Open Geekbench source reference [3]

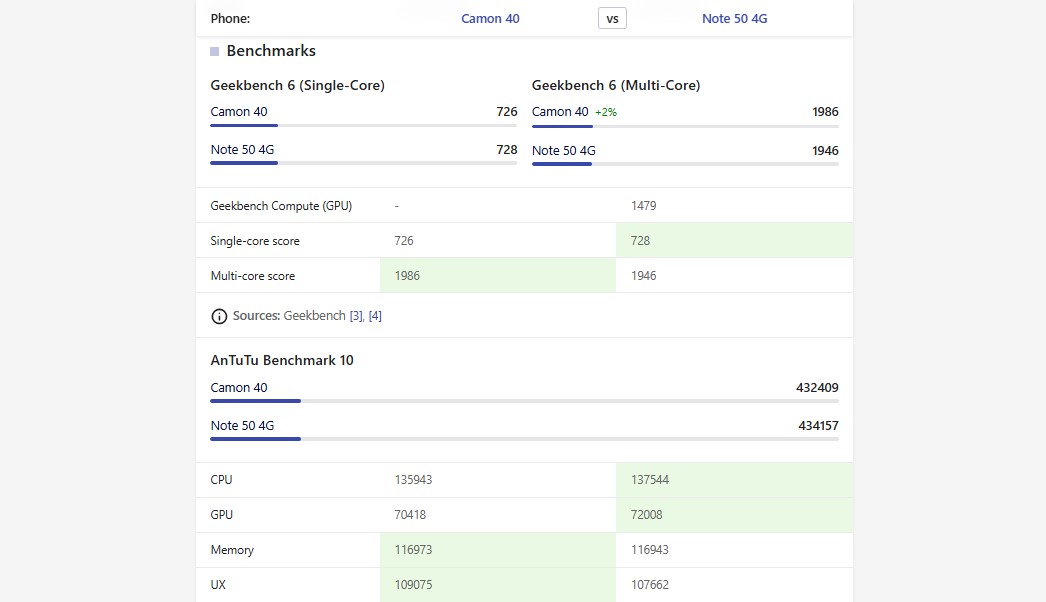click(356, 316)
